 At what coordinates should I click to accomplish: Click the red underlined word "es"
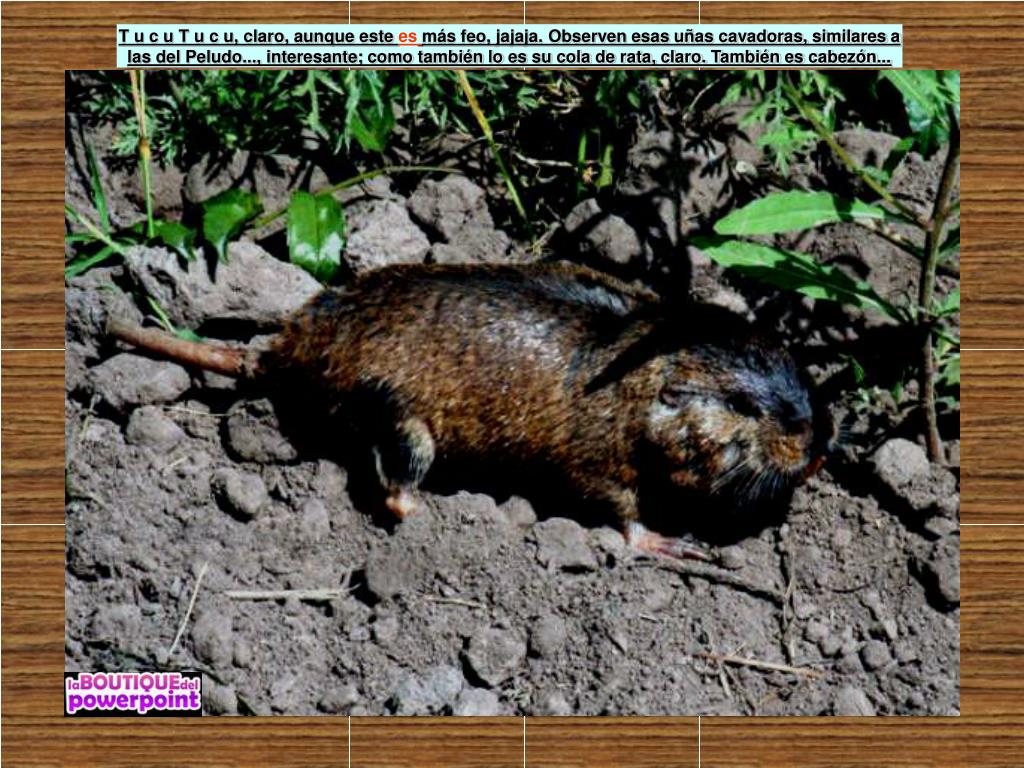click(408, 36)
